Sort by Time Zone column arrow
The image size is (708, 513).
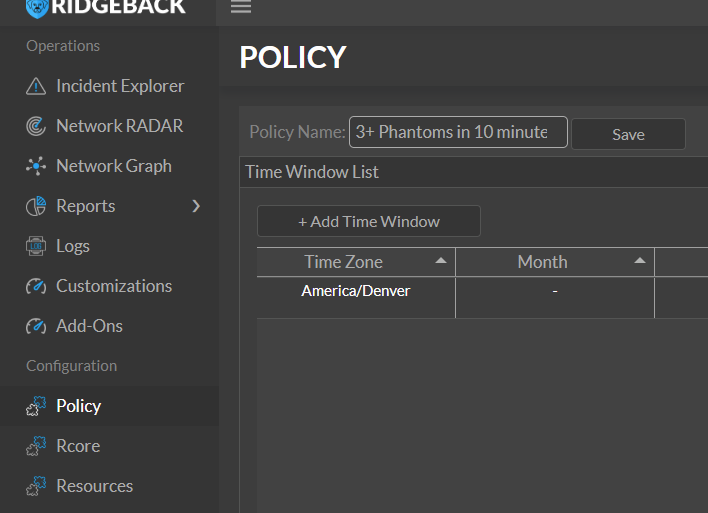tap(441, 261)
